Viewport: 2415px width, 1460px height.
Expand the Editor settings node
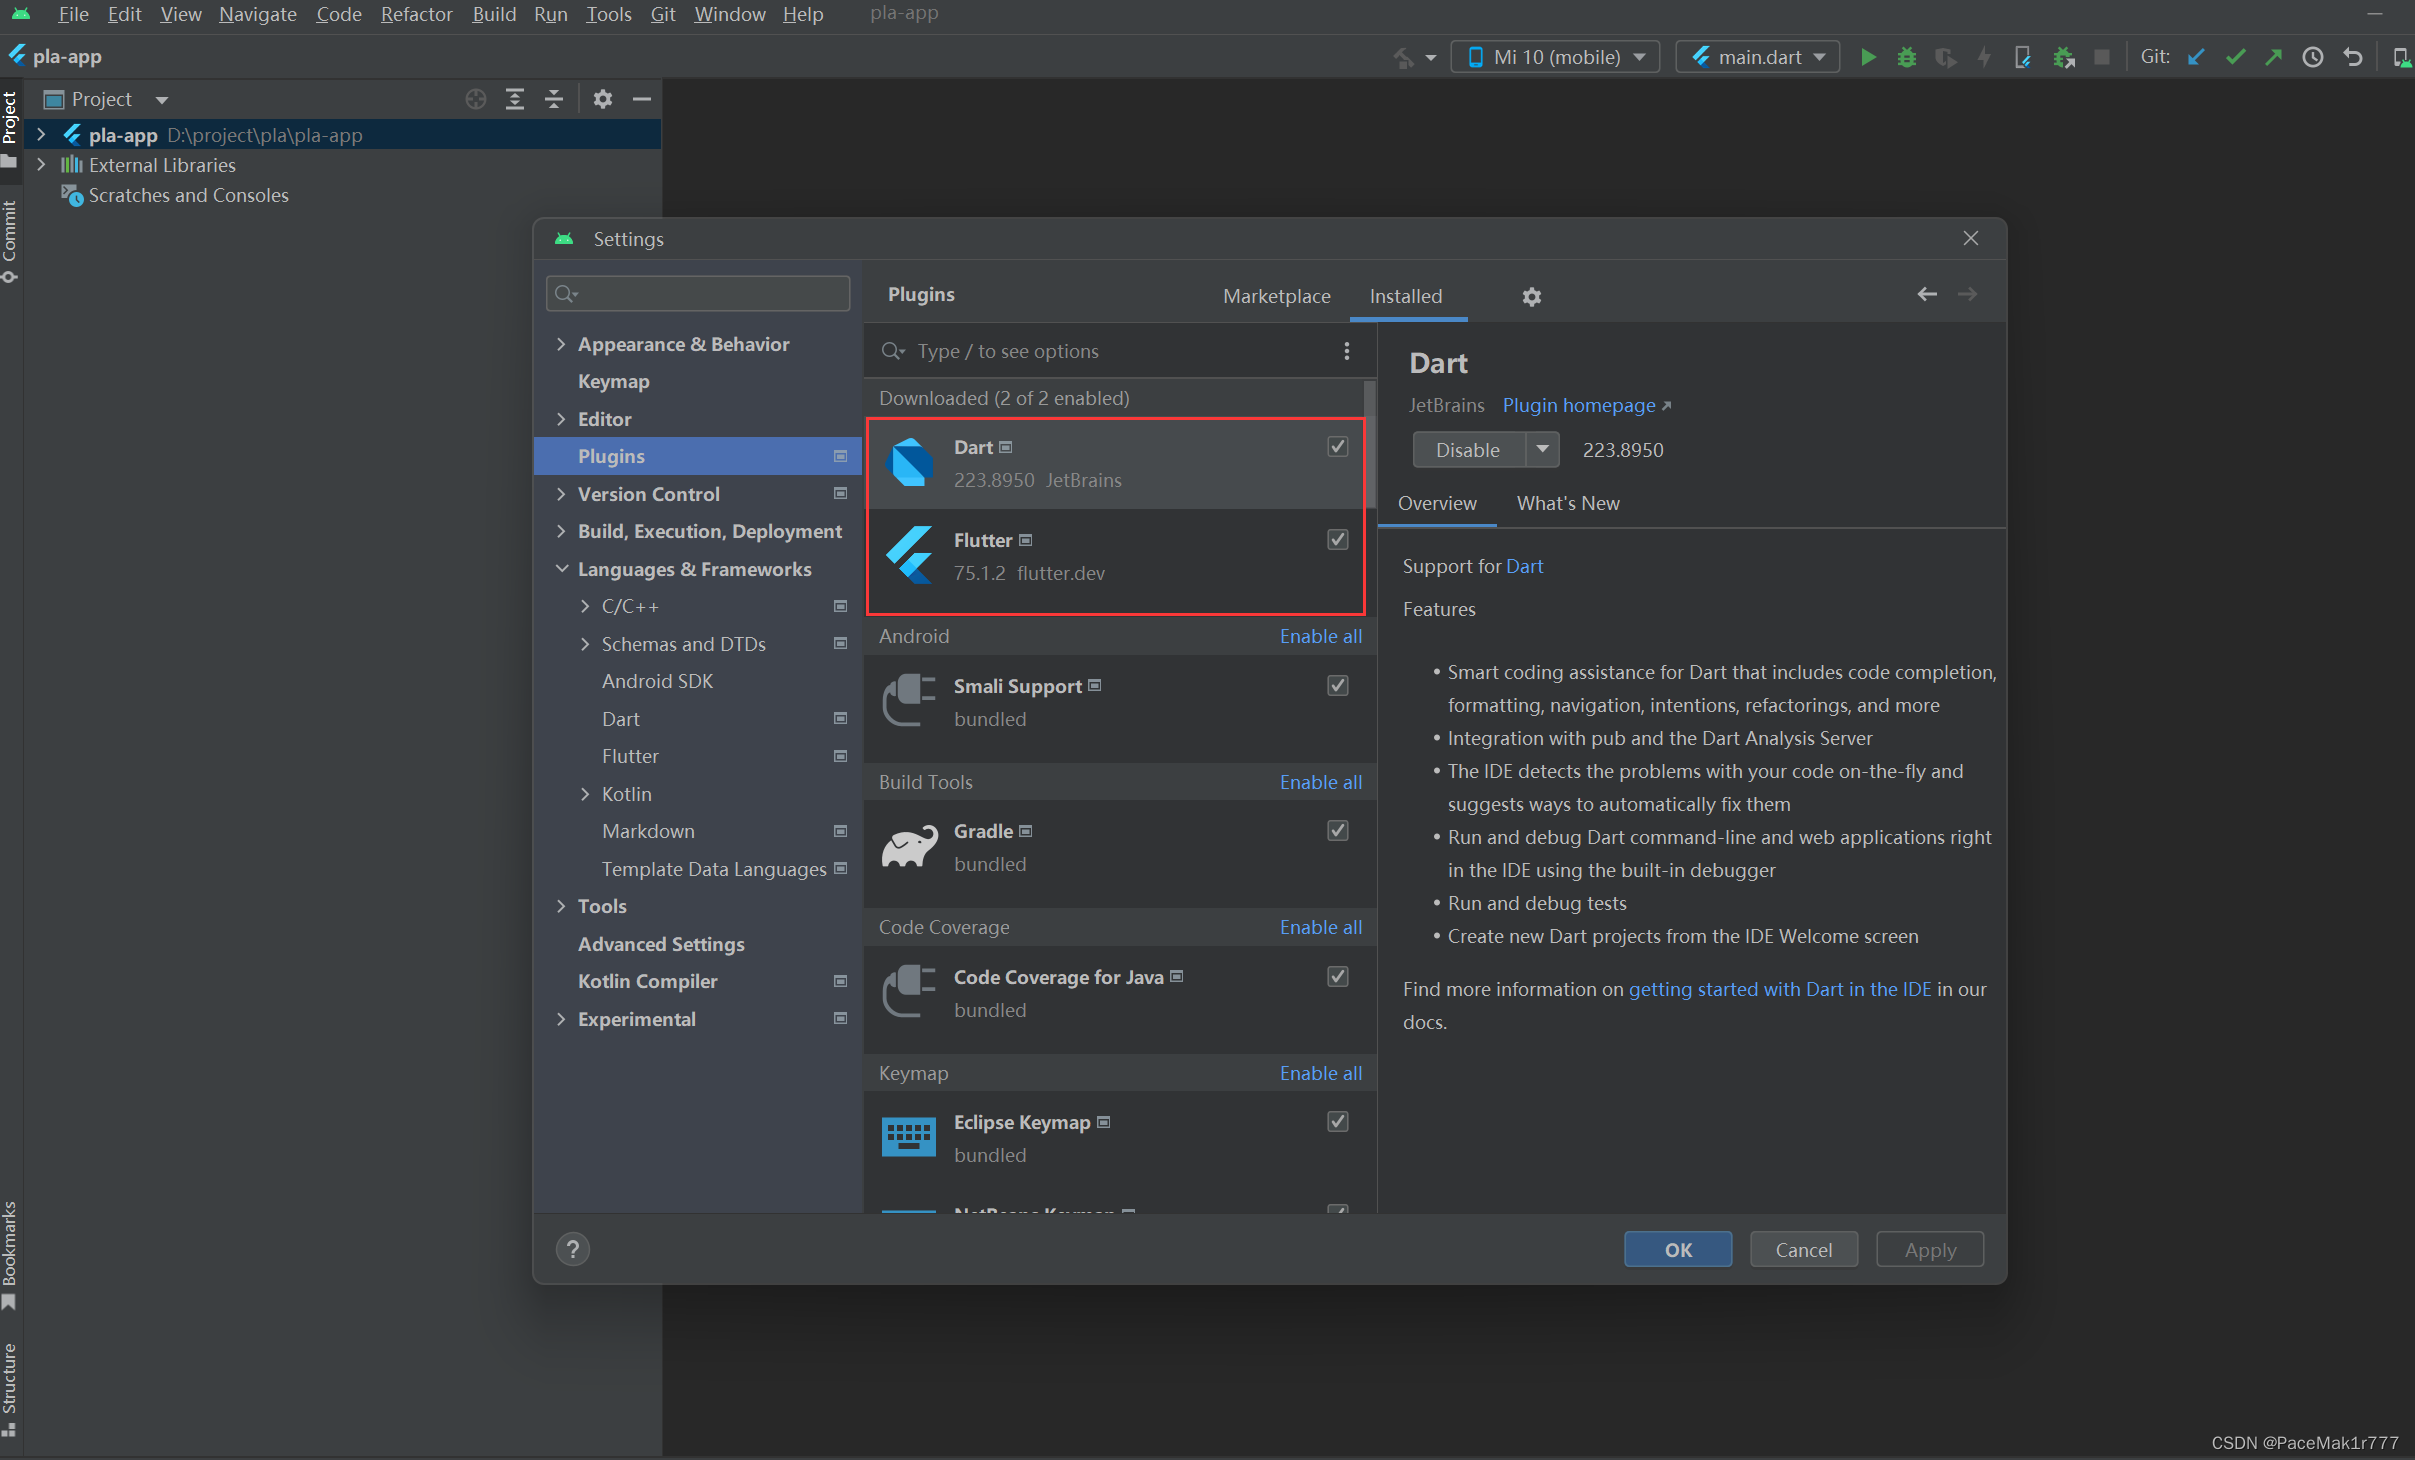tap(561, 419)
